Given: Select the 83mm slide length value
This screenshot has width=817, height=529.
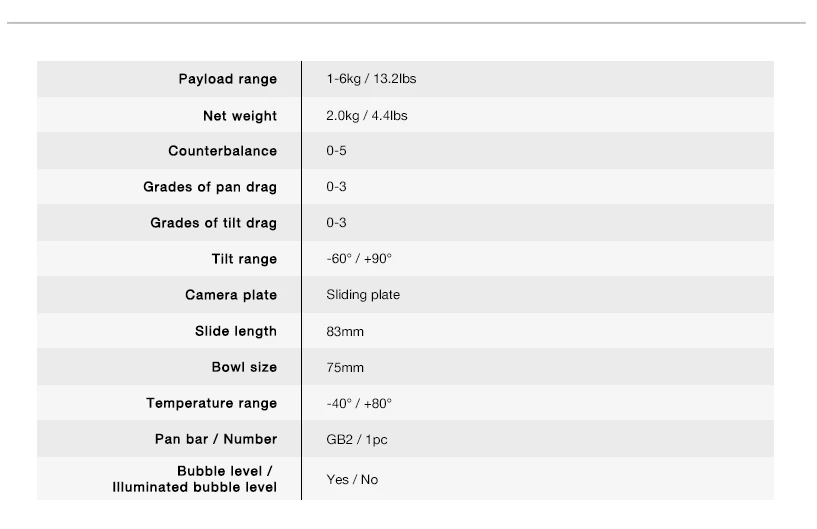Looking at the screenshot, I should click(344, 331).
